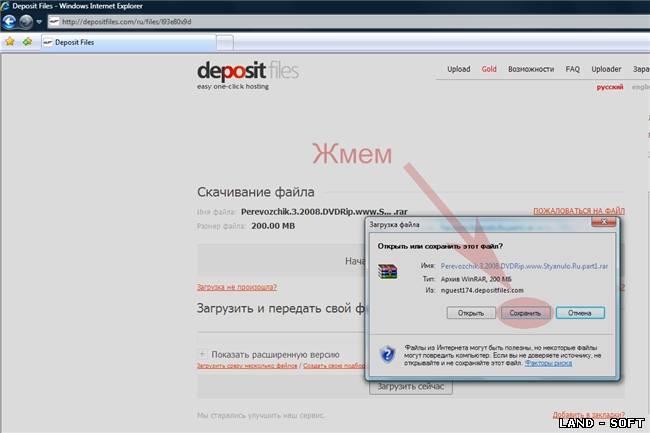Screen dimensions: 650x433
Task: Click Создать свою подборку link
Action: pyautogui.click(x=334, y=366)
